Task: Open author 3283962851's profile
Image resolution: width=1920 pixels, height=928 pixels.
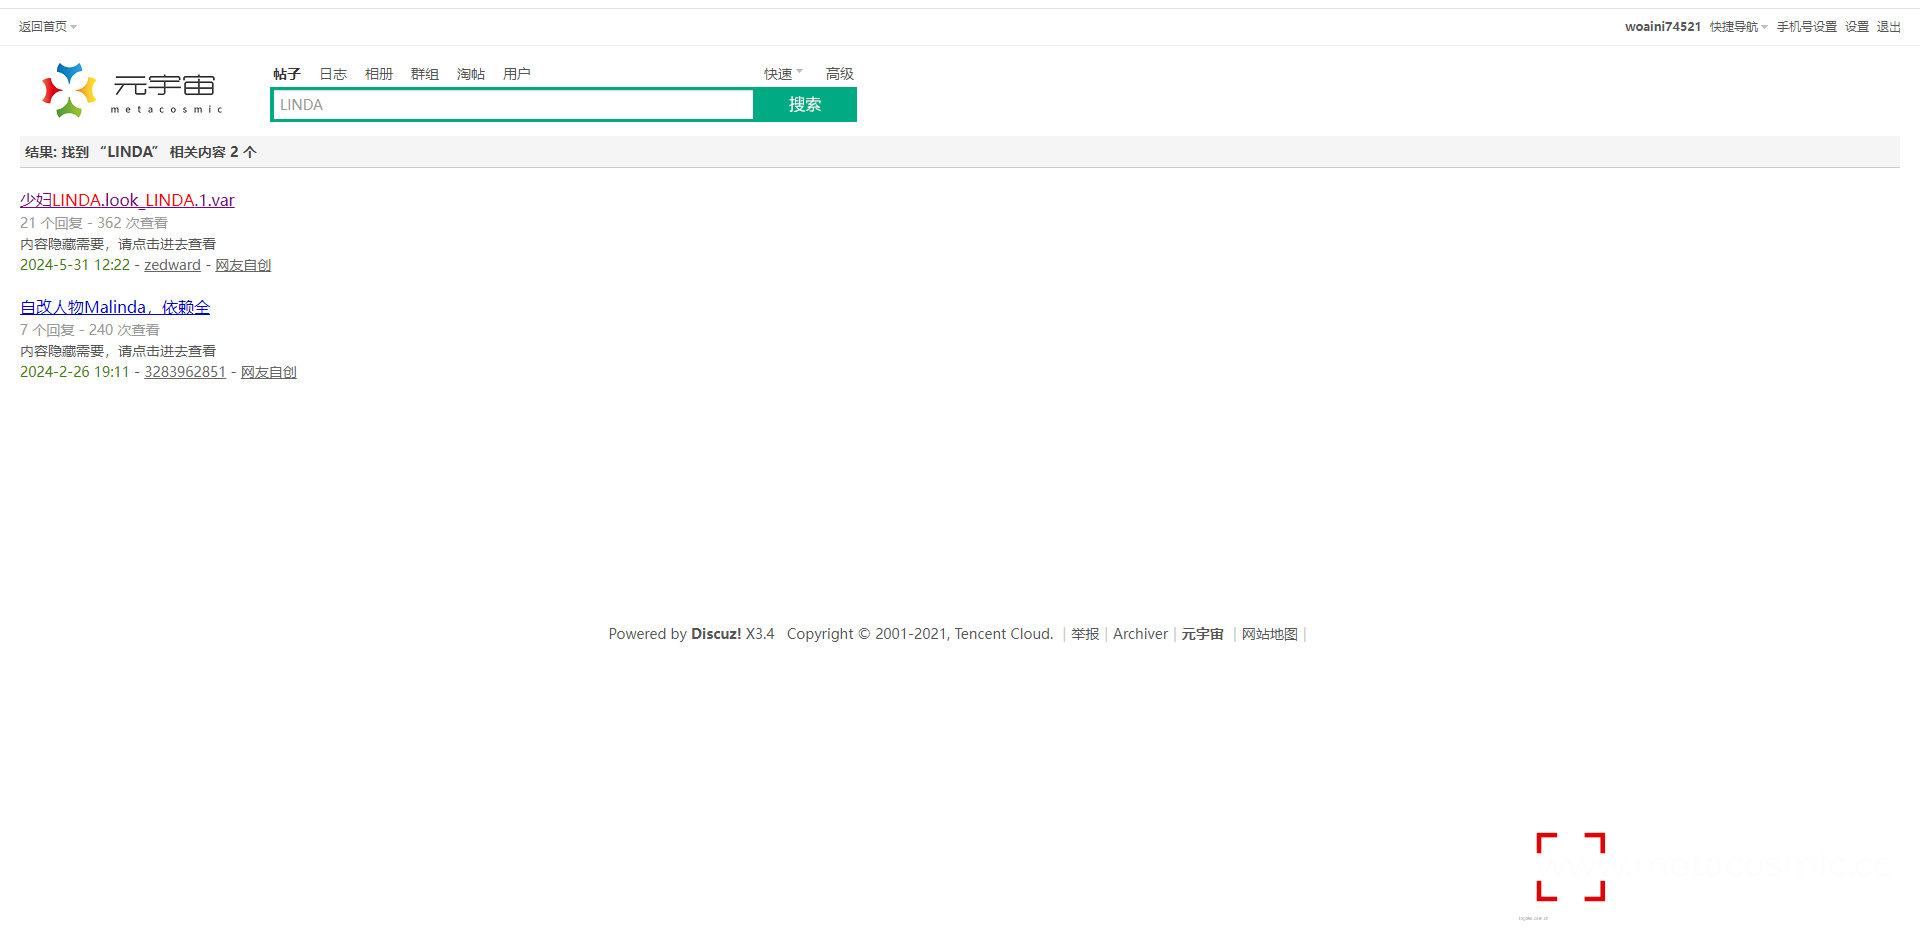Action: click(x=185, y=372)
